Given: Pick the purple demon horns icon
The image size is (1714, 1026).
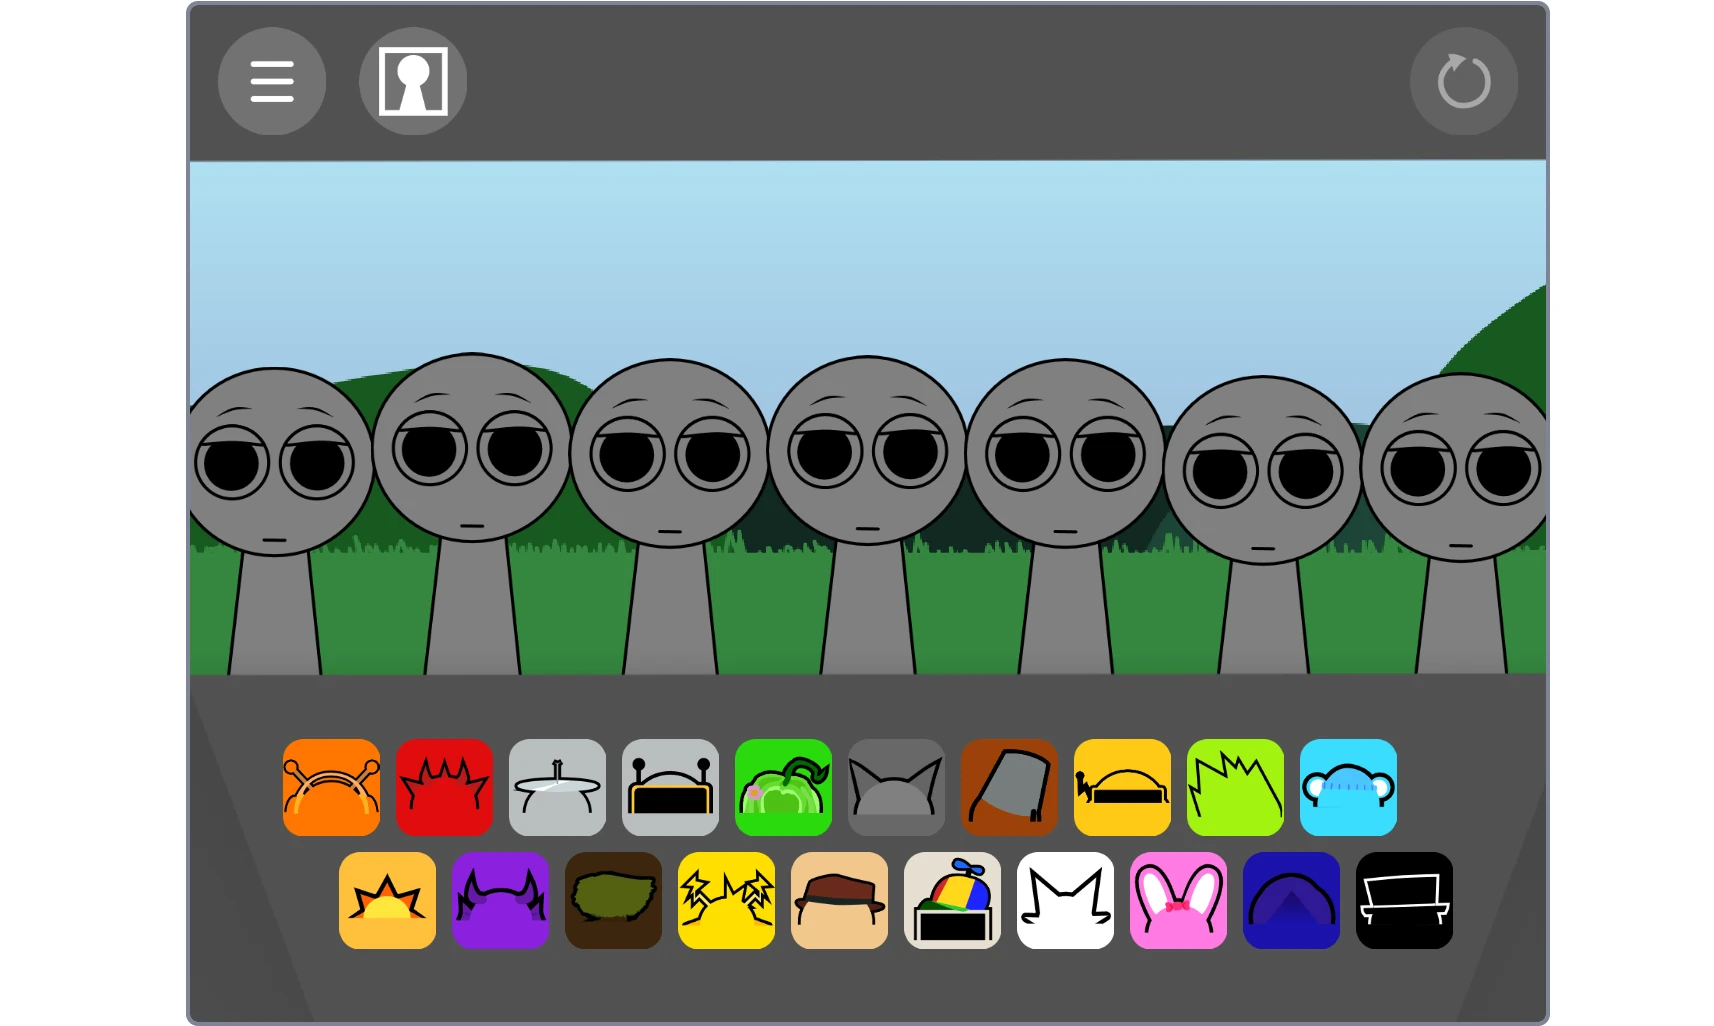Looking at the screenshot, I should pyautogui.click(x=500, y=900).
